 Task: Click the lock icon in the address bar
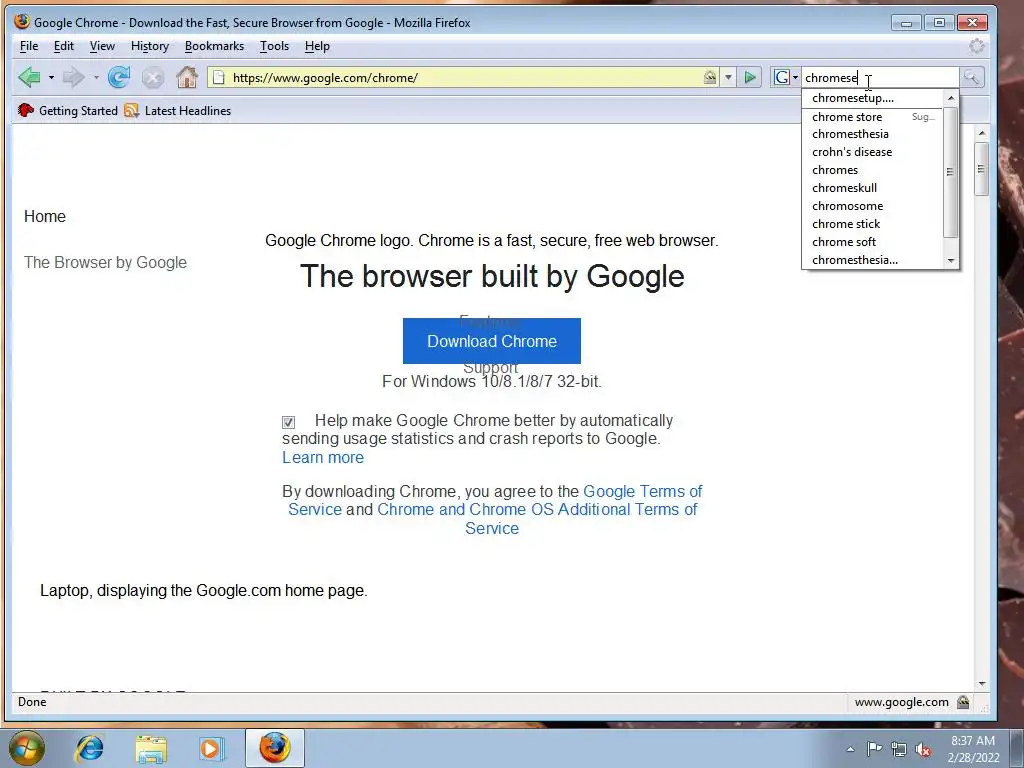pyautogui.click(x=710, y=78)
